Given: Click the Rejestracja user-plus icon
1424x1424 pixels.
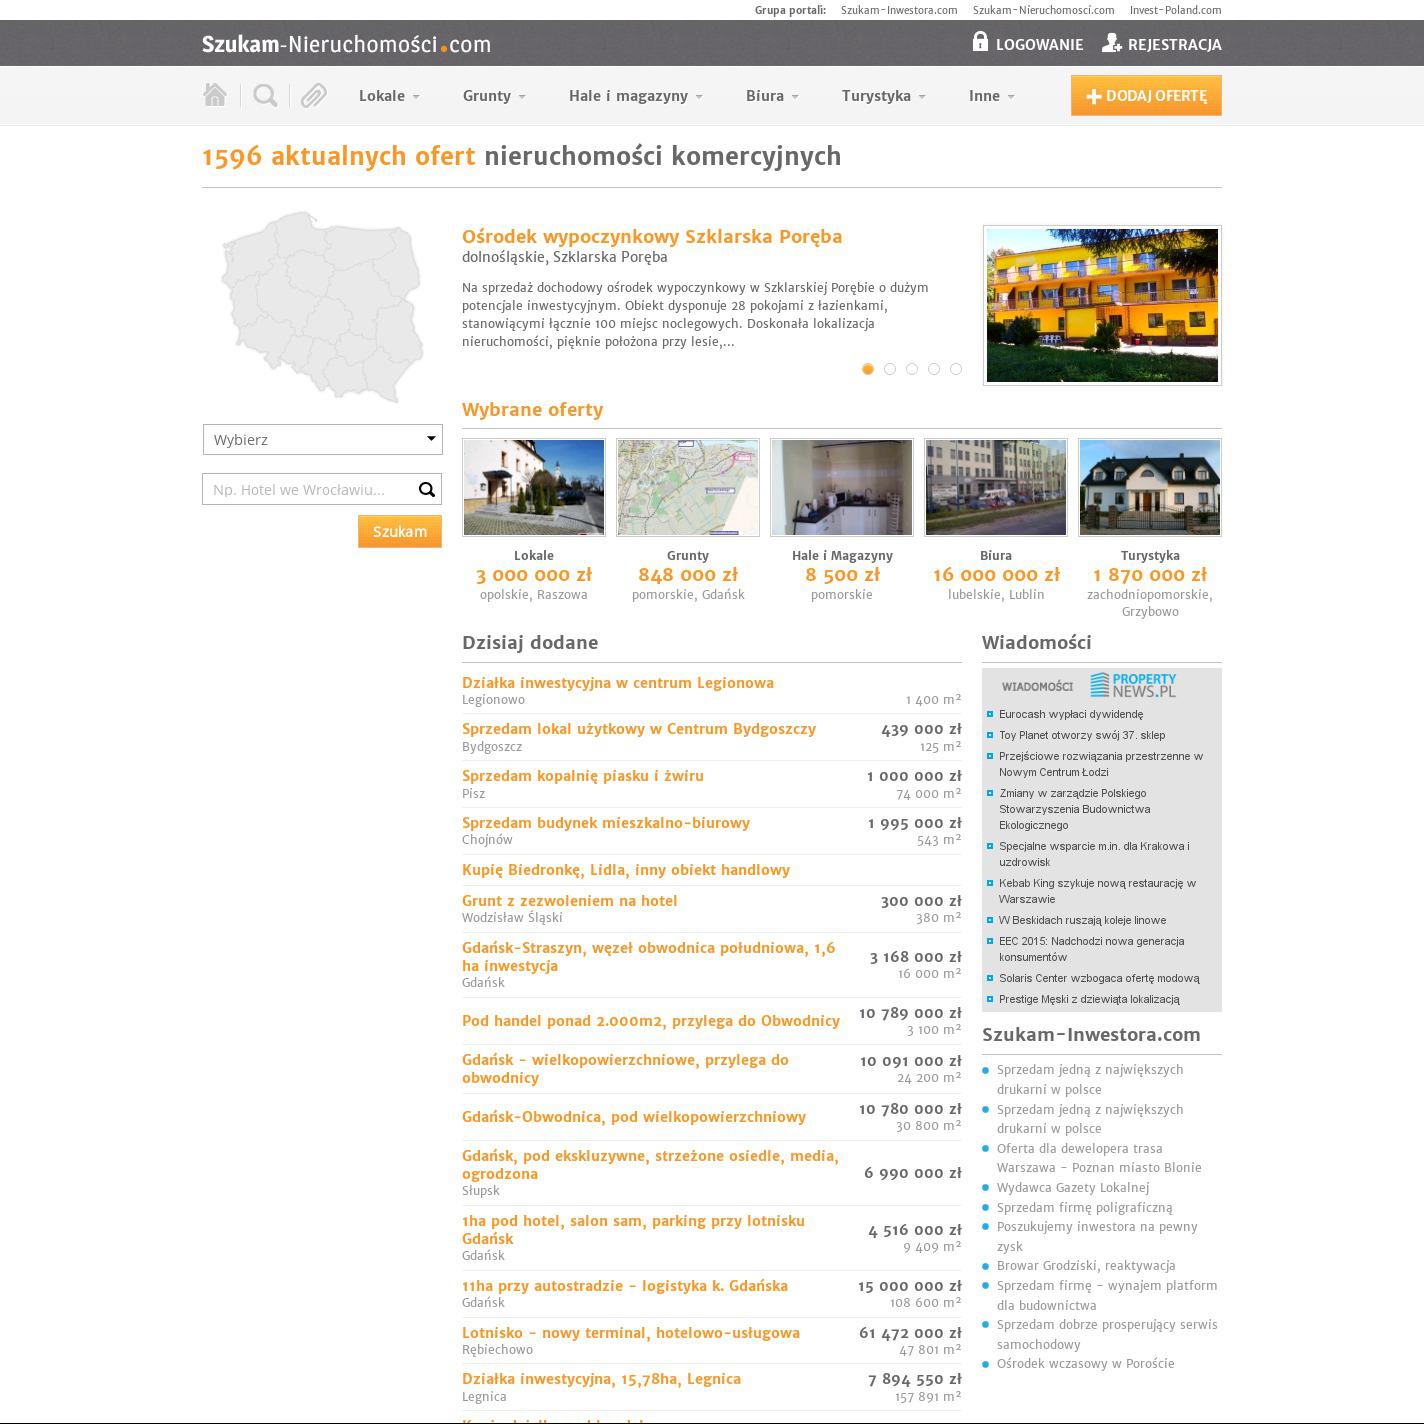Looking at the screenshot, I should pos(1111,43).
